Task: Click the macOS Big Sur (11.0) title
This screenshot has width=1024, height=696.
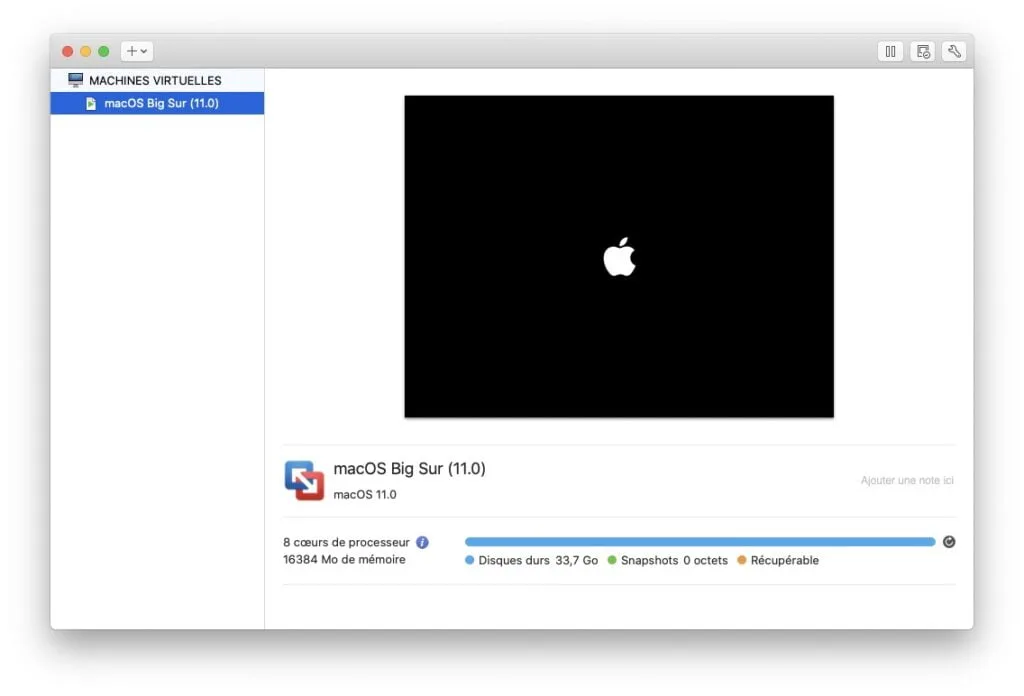Action: coord(409,468)
